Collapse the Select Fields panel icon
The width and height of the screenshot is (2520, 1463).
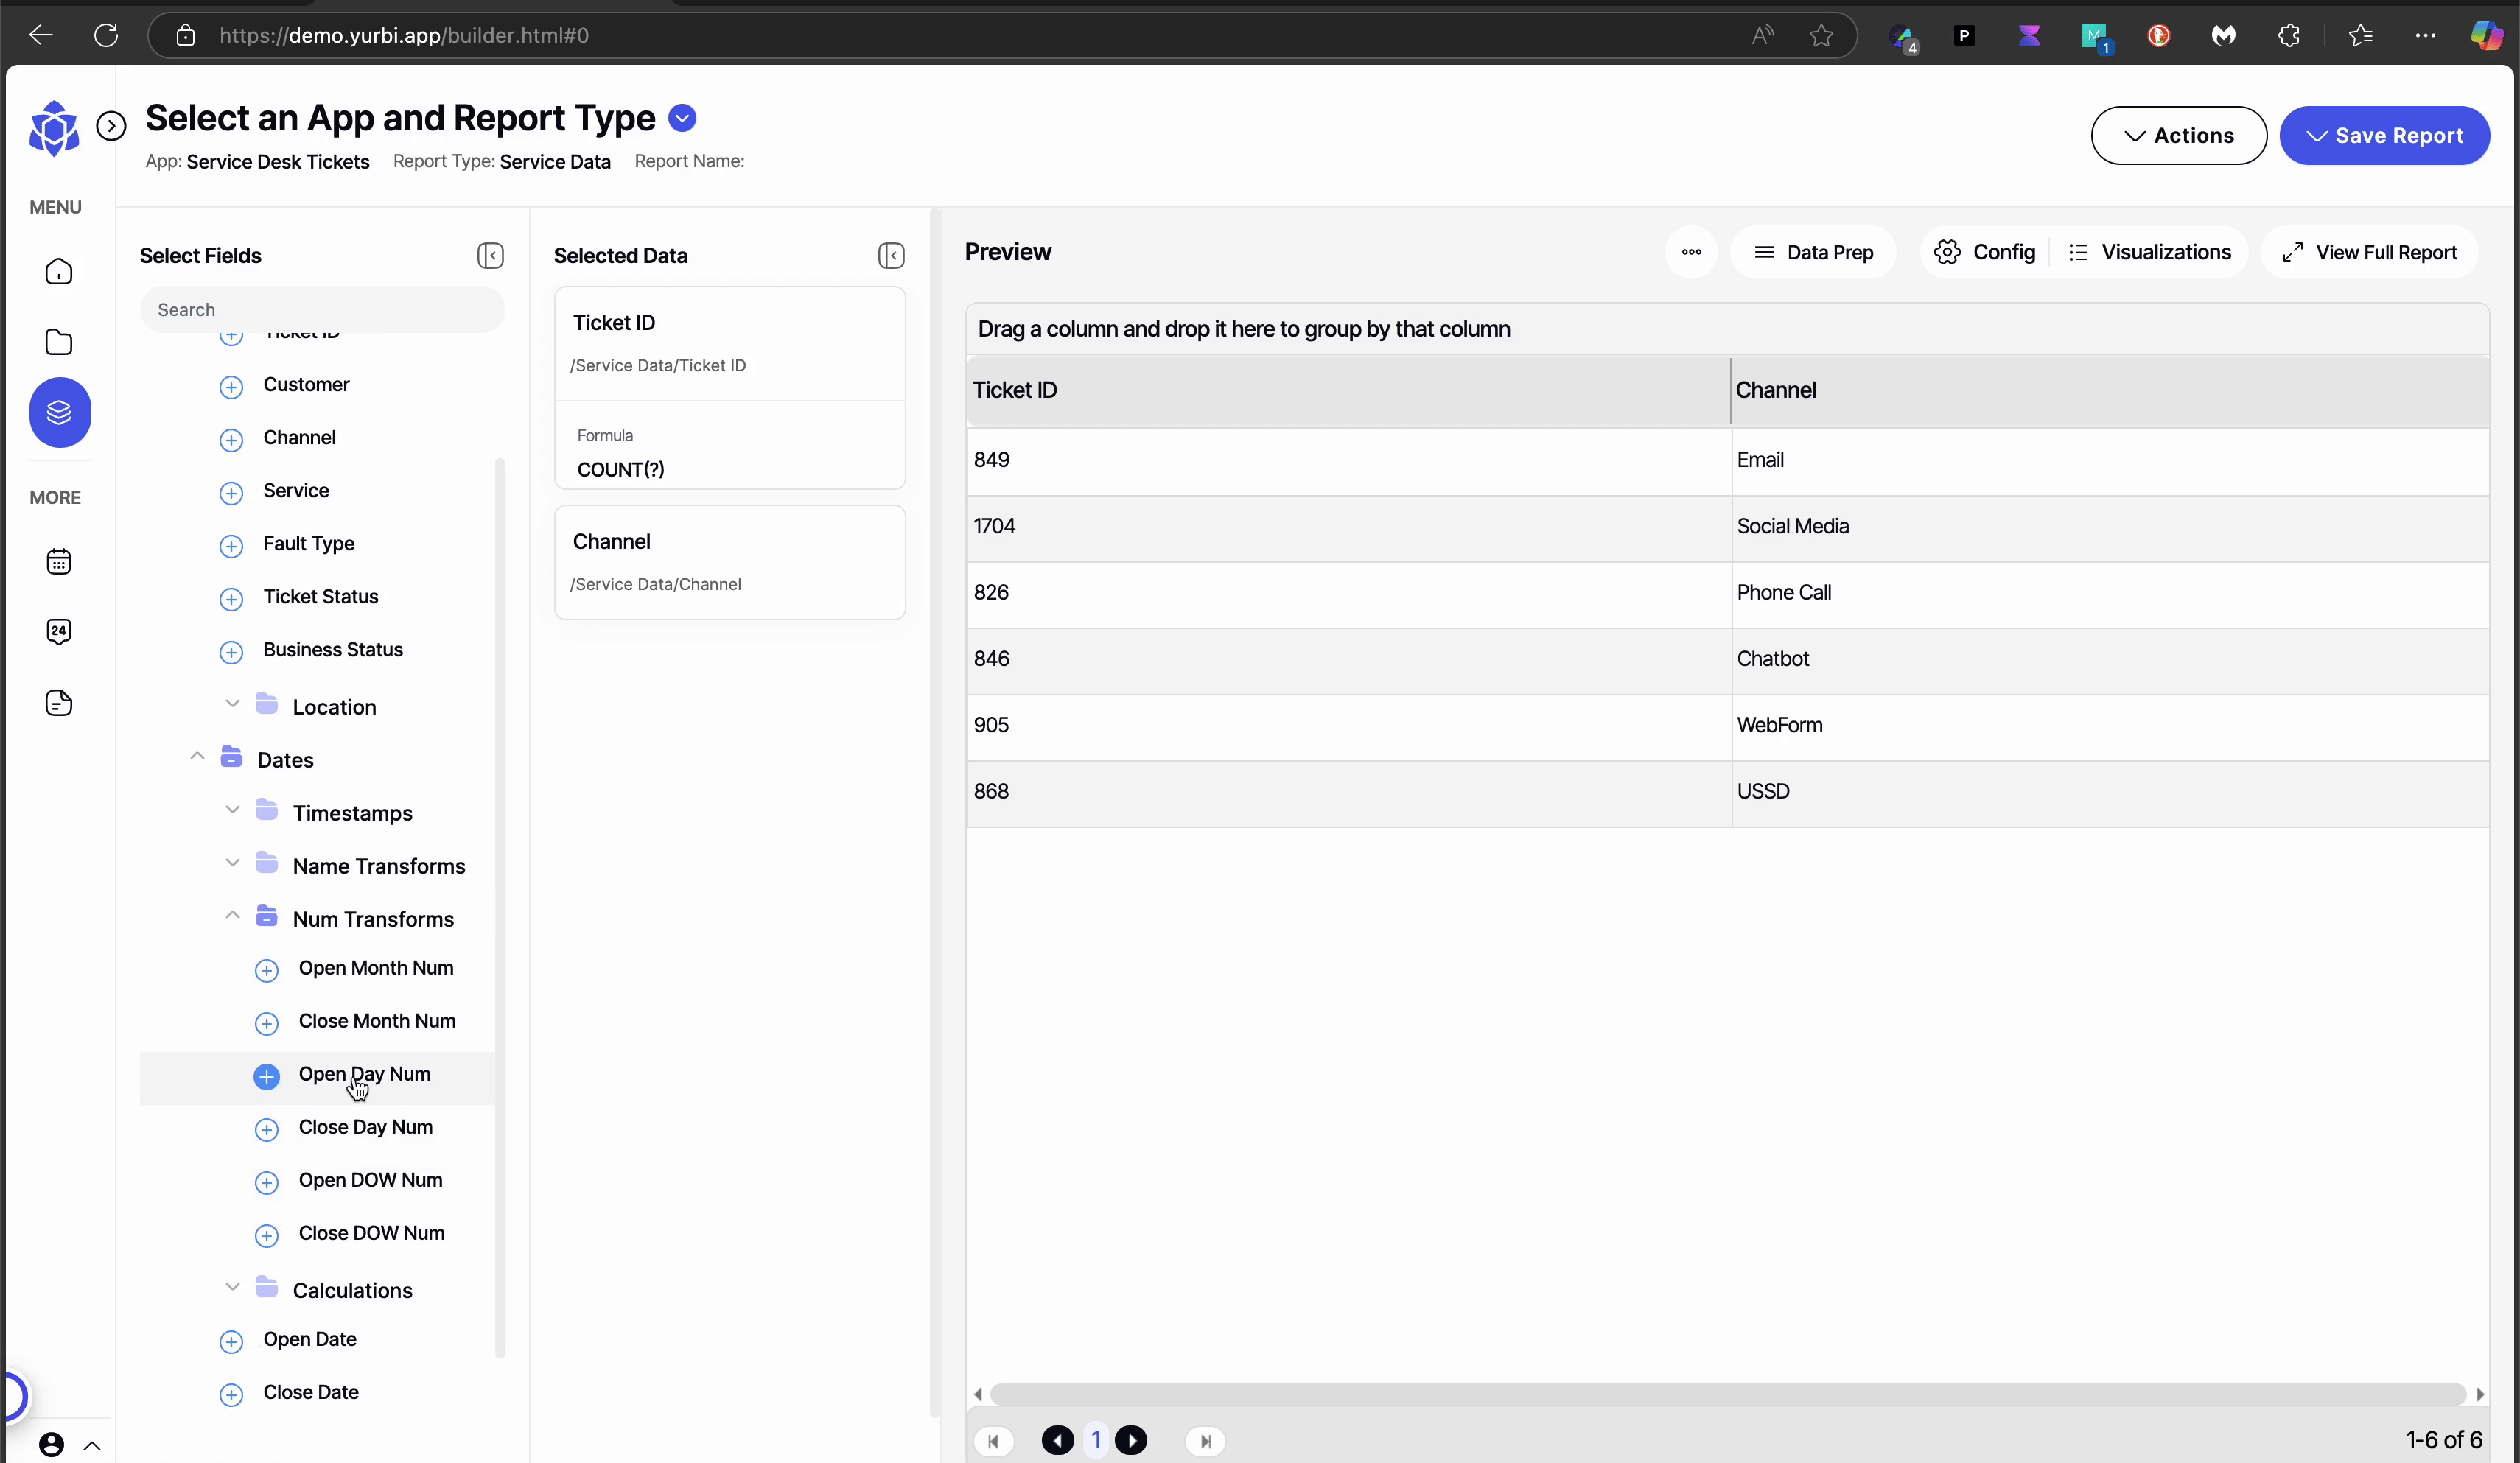tap(490, 255)
